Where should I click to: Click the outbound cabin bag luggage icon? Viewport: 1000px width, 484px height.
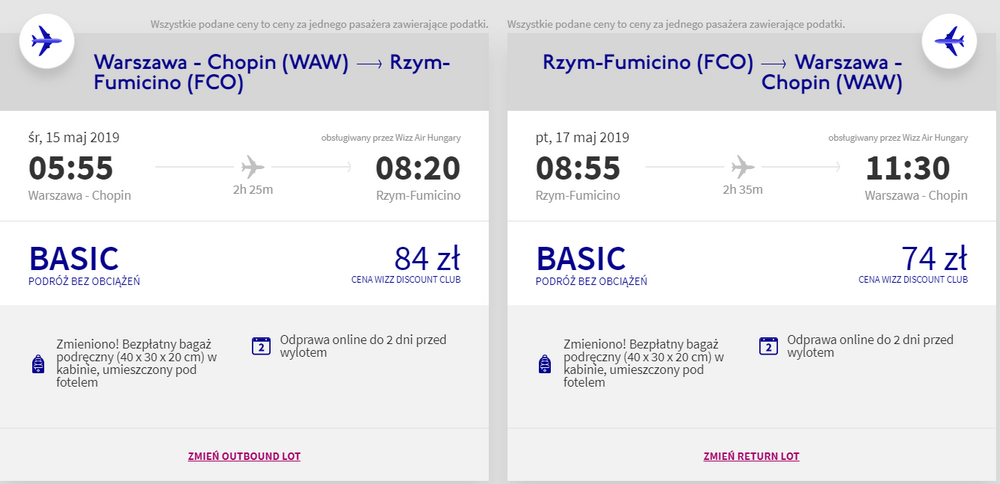[x=38, y=364]
